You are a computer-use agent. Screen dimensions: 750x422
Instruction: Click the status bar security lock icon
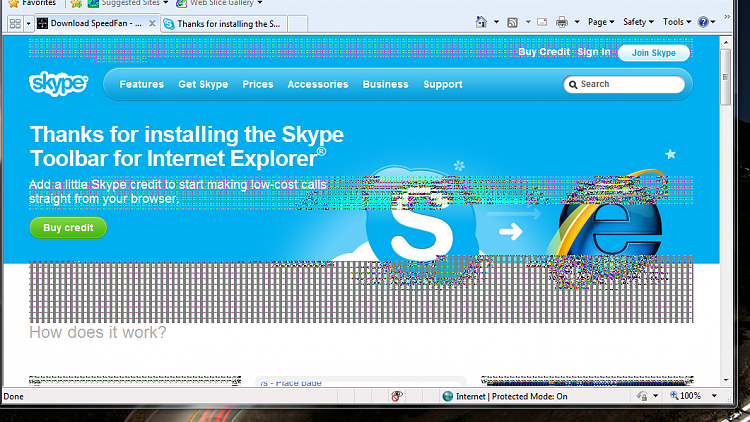(x=642, y=396)
